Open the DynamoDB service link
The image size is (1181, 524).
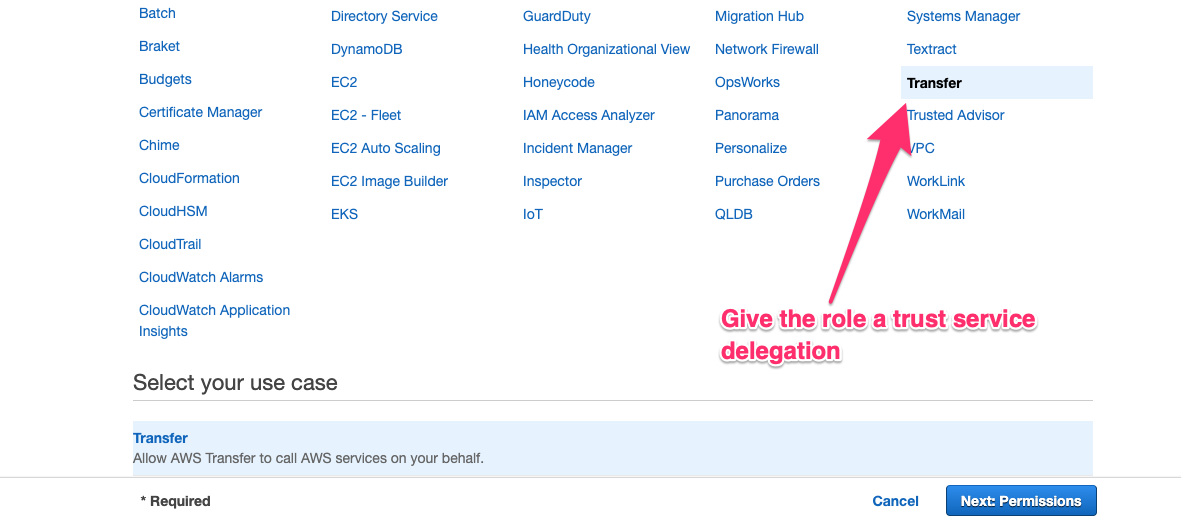click(366, 49)
